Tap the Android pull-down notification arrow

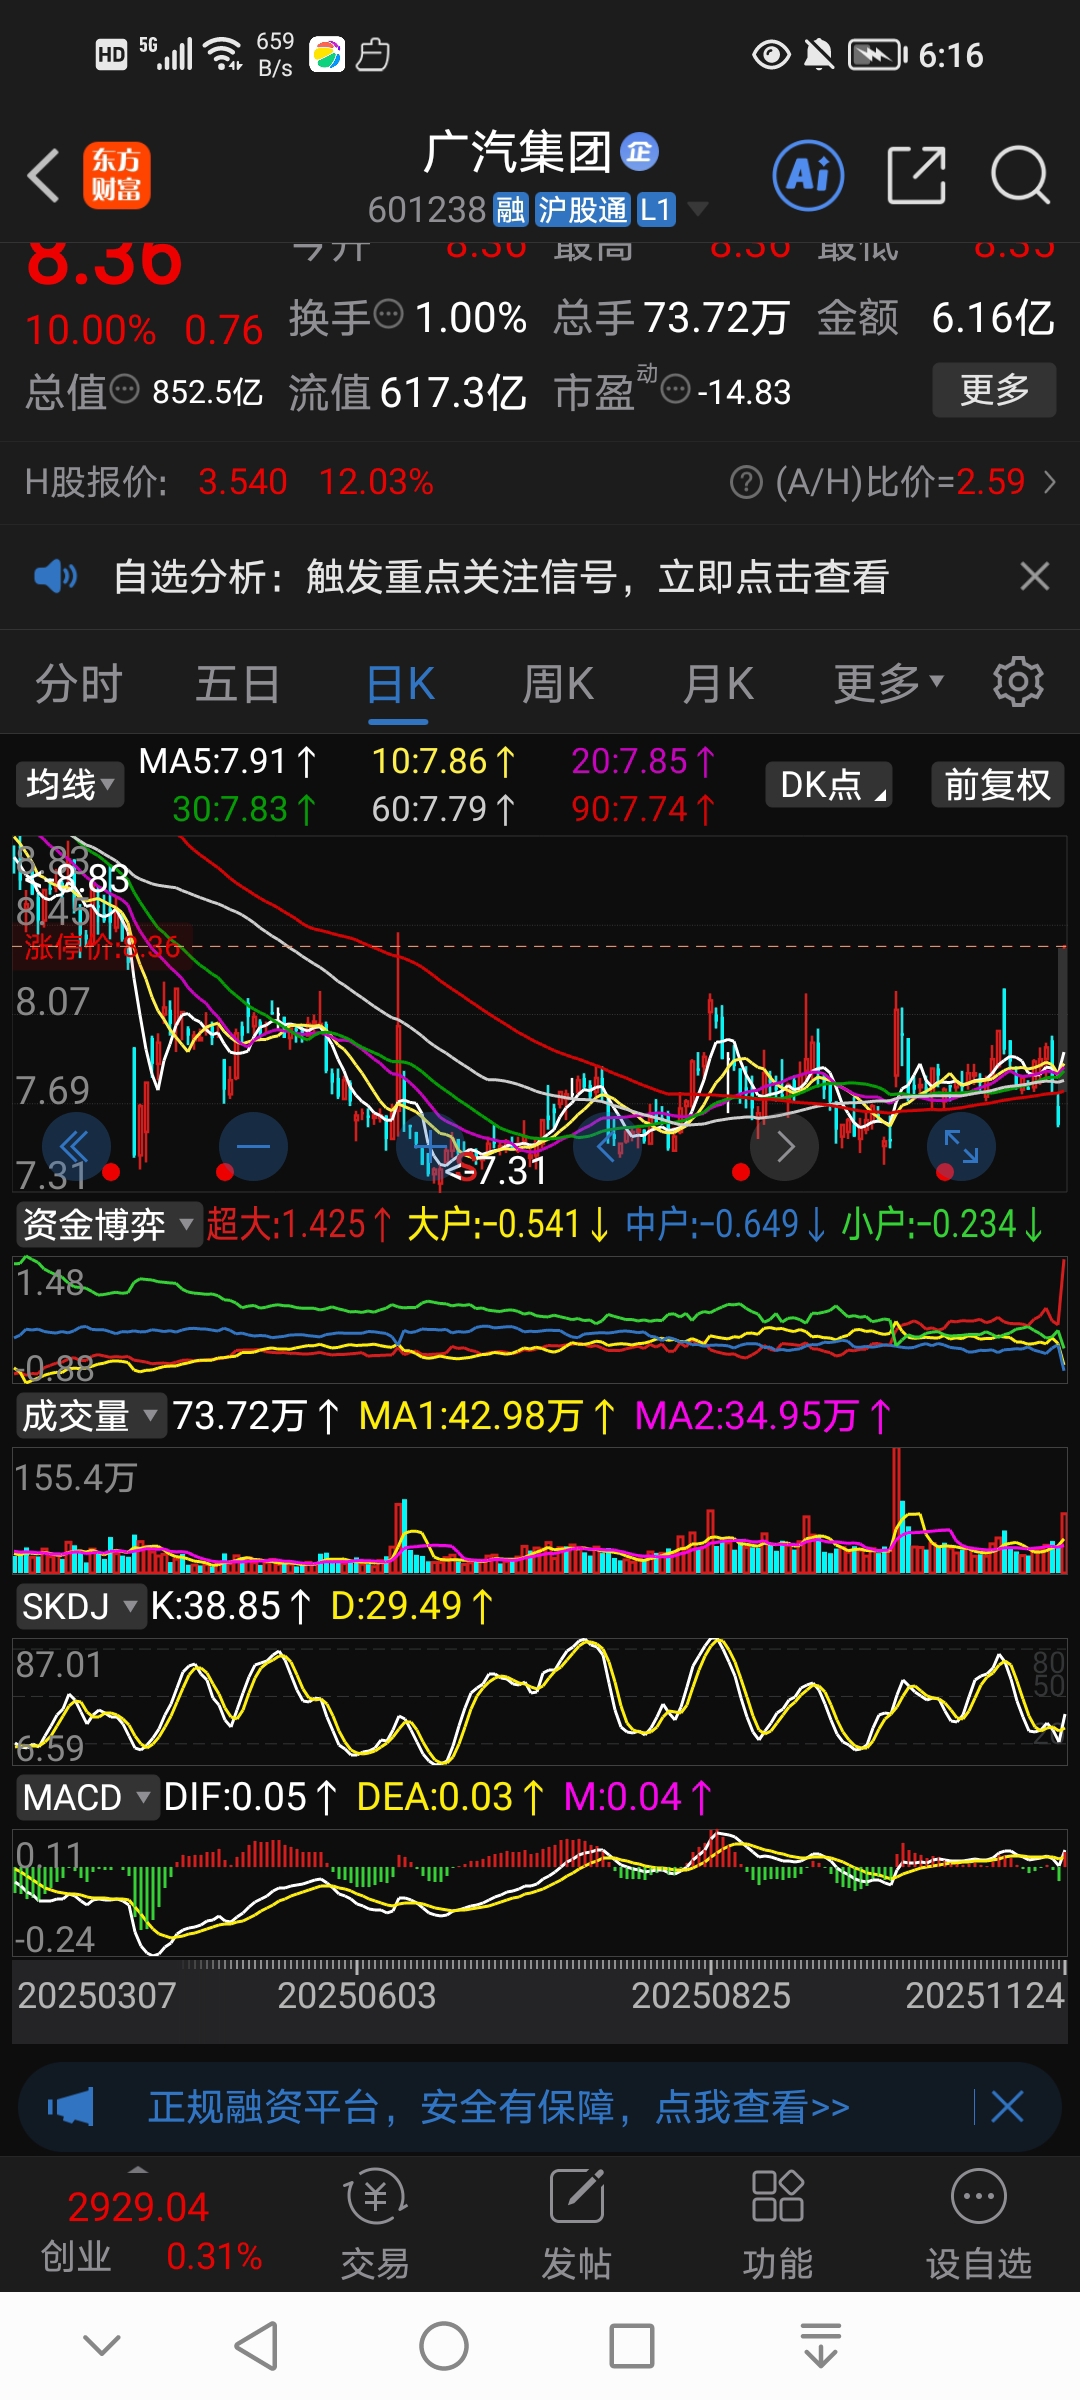click(x=821, y=2345)
